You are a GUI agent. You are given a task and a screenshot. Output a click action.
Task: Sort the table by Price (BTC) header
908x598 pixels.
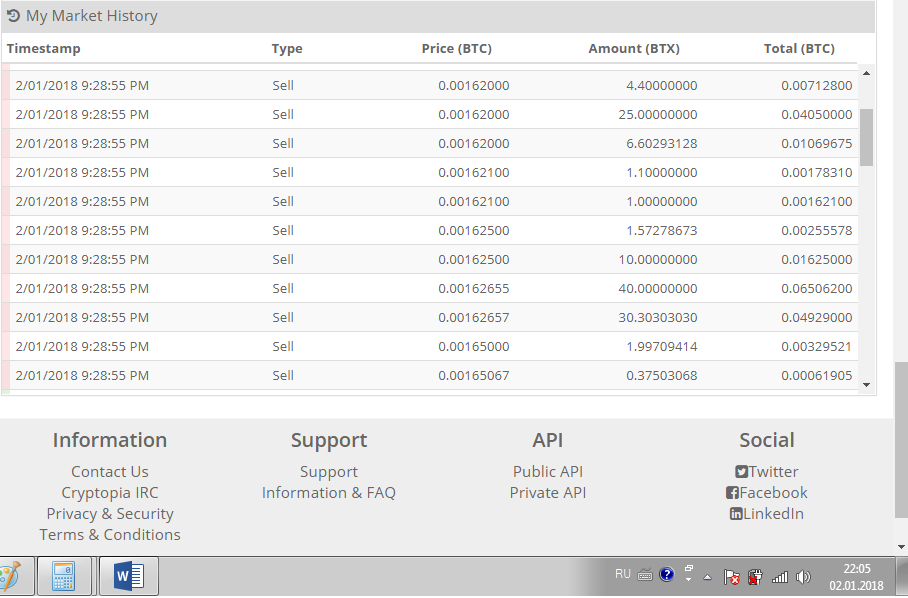pyautogui.click(x=456, y=49)
